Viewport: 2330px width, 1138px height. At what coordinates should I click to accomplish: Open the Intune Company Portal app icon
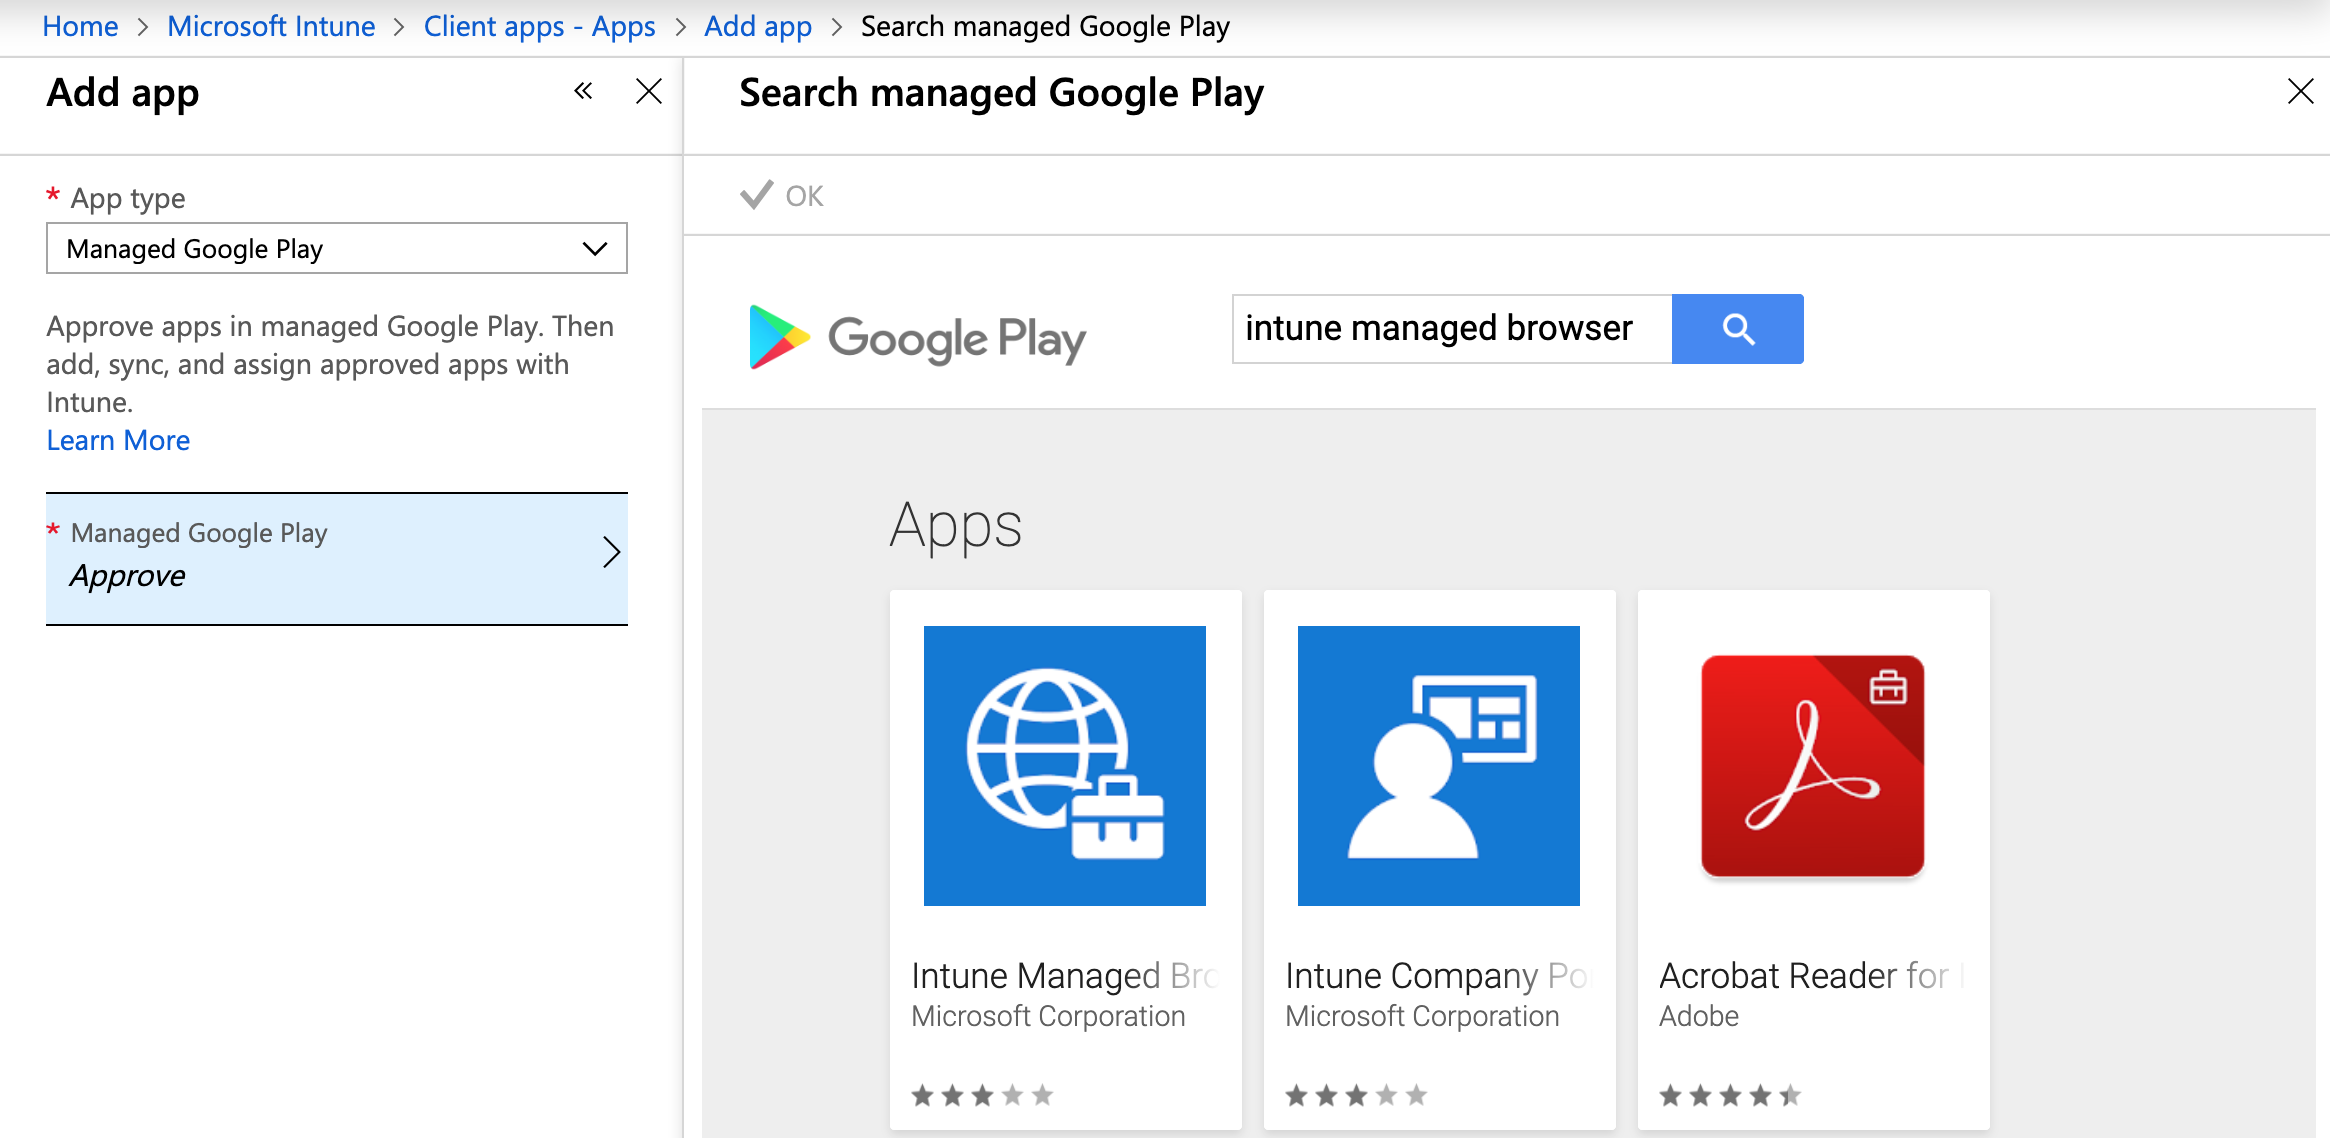tap(1439, 766)
